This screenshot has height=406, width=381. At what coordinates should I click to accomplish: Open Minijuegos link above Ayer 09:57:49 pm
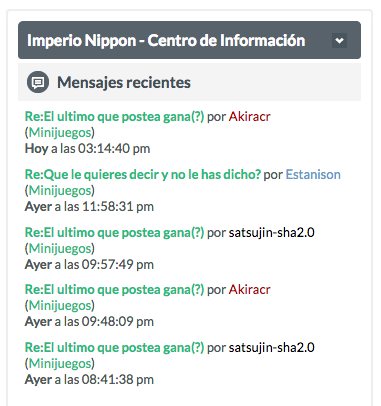tap(60, 249)
